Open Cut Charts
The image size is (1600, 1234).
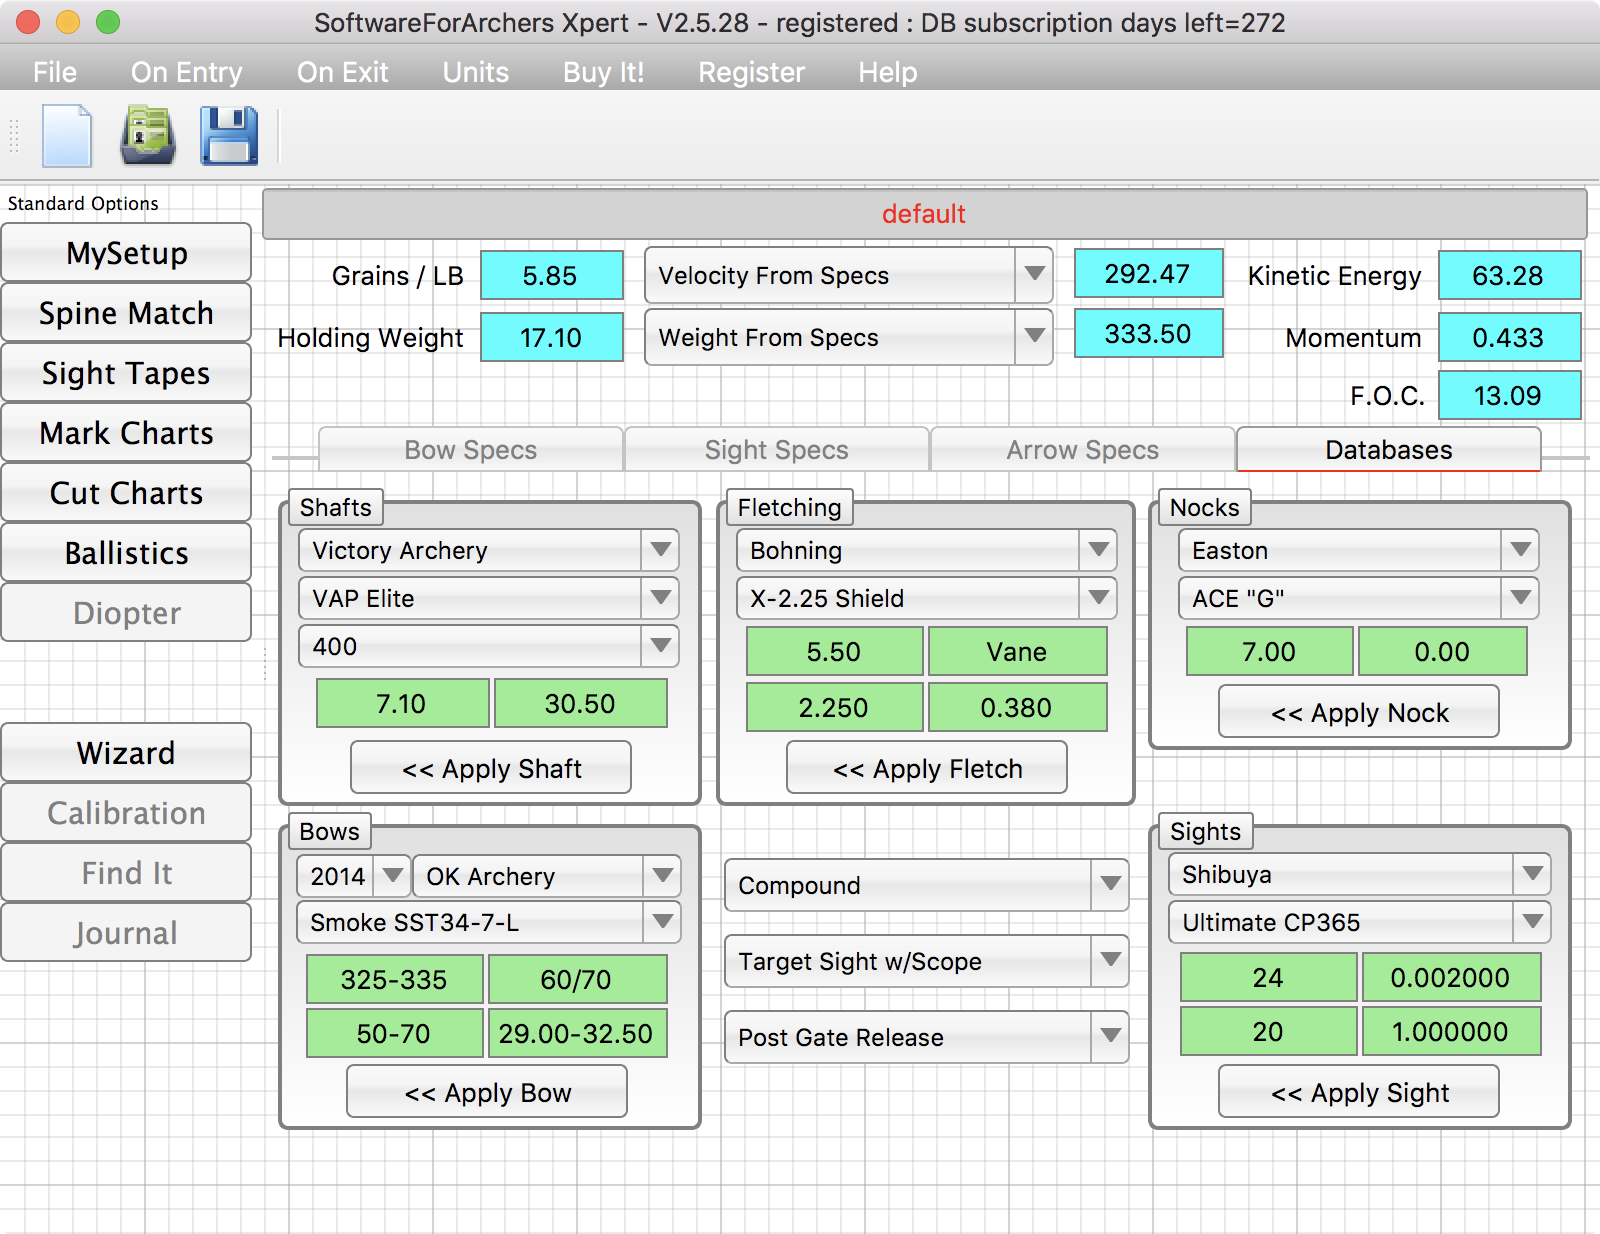[x=126, y=493]
